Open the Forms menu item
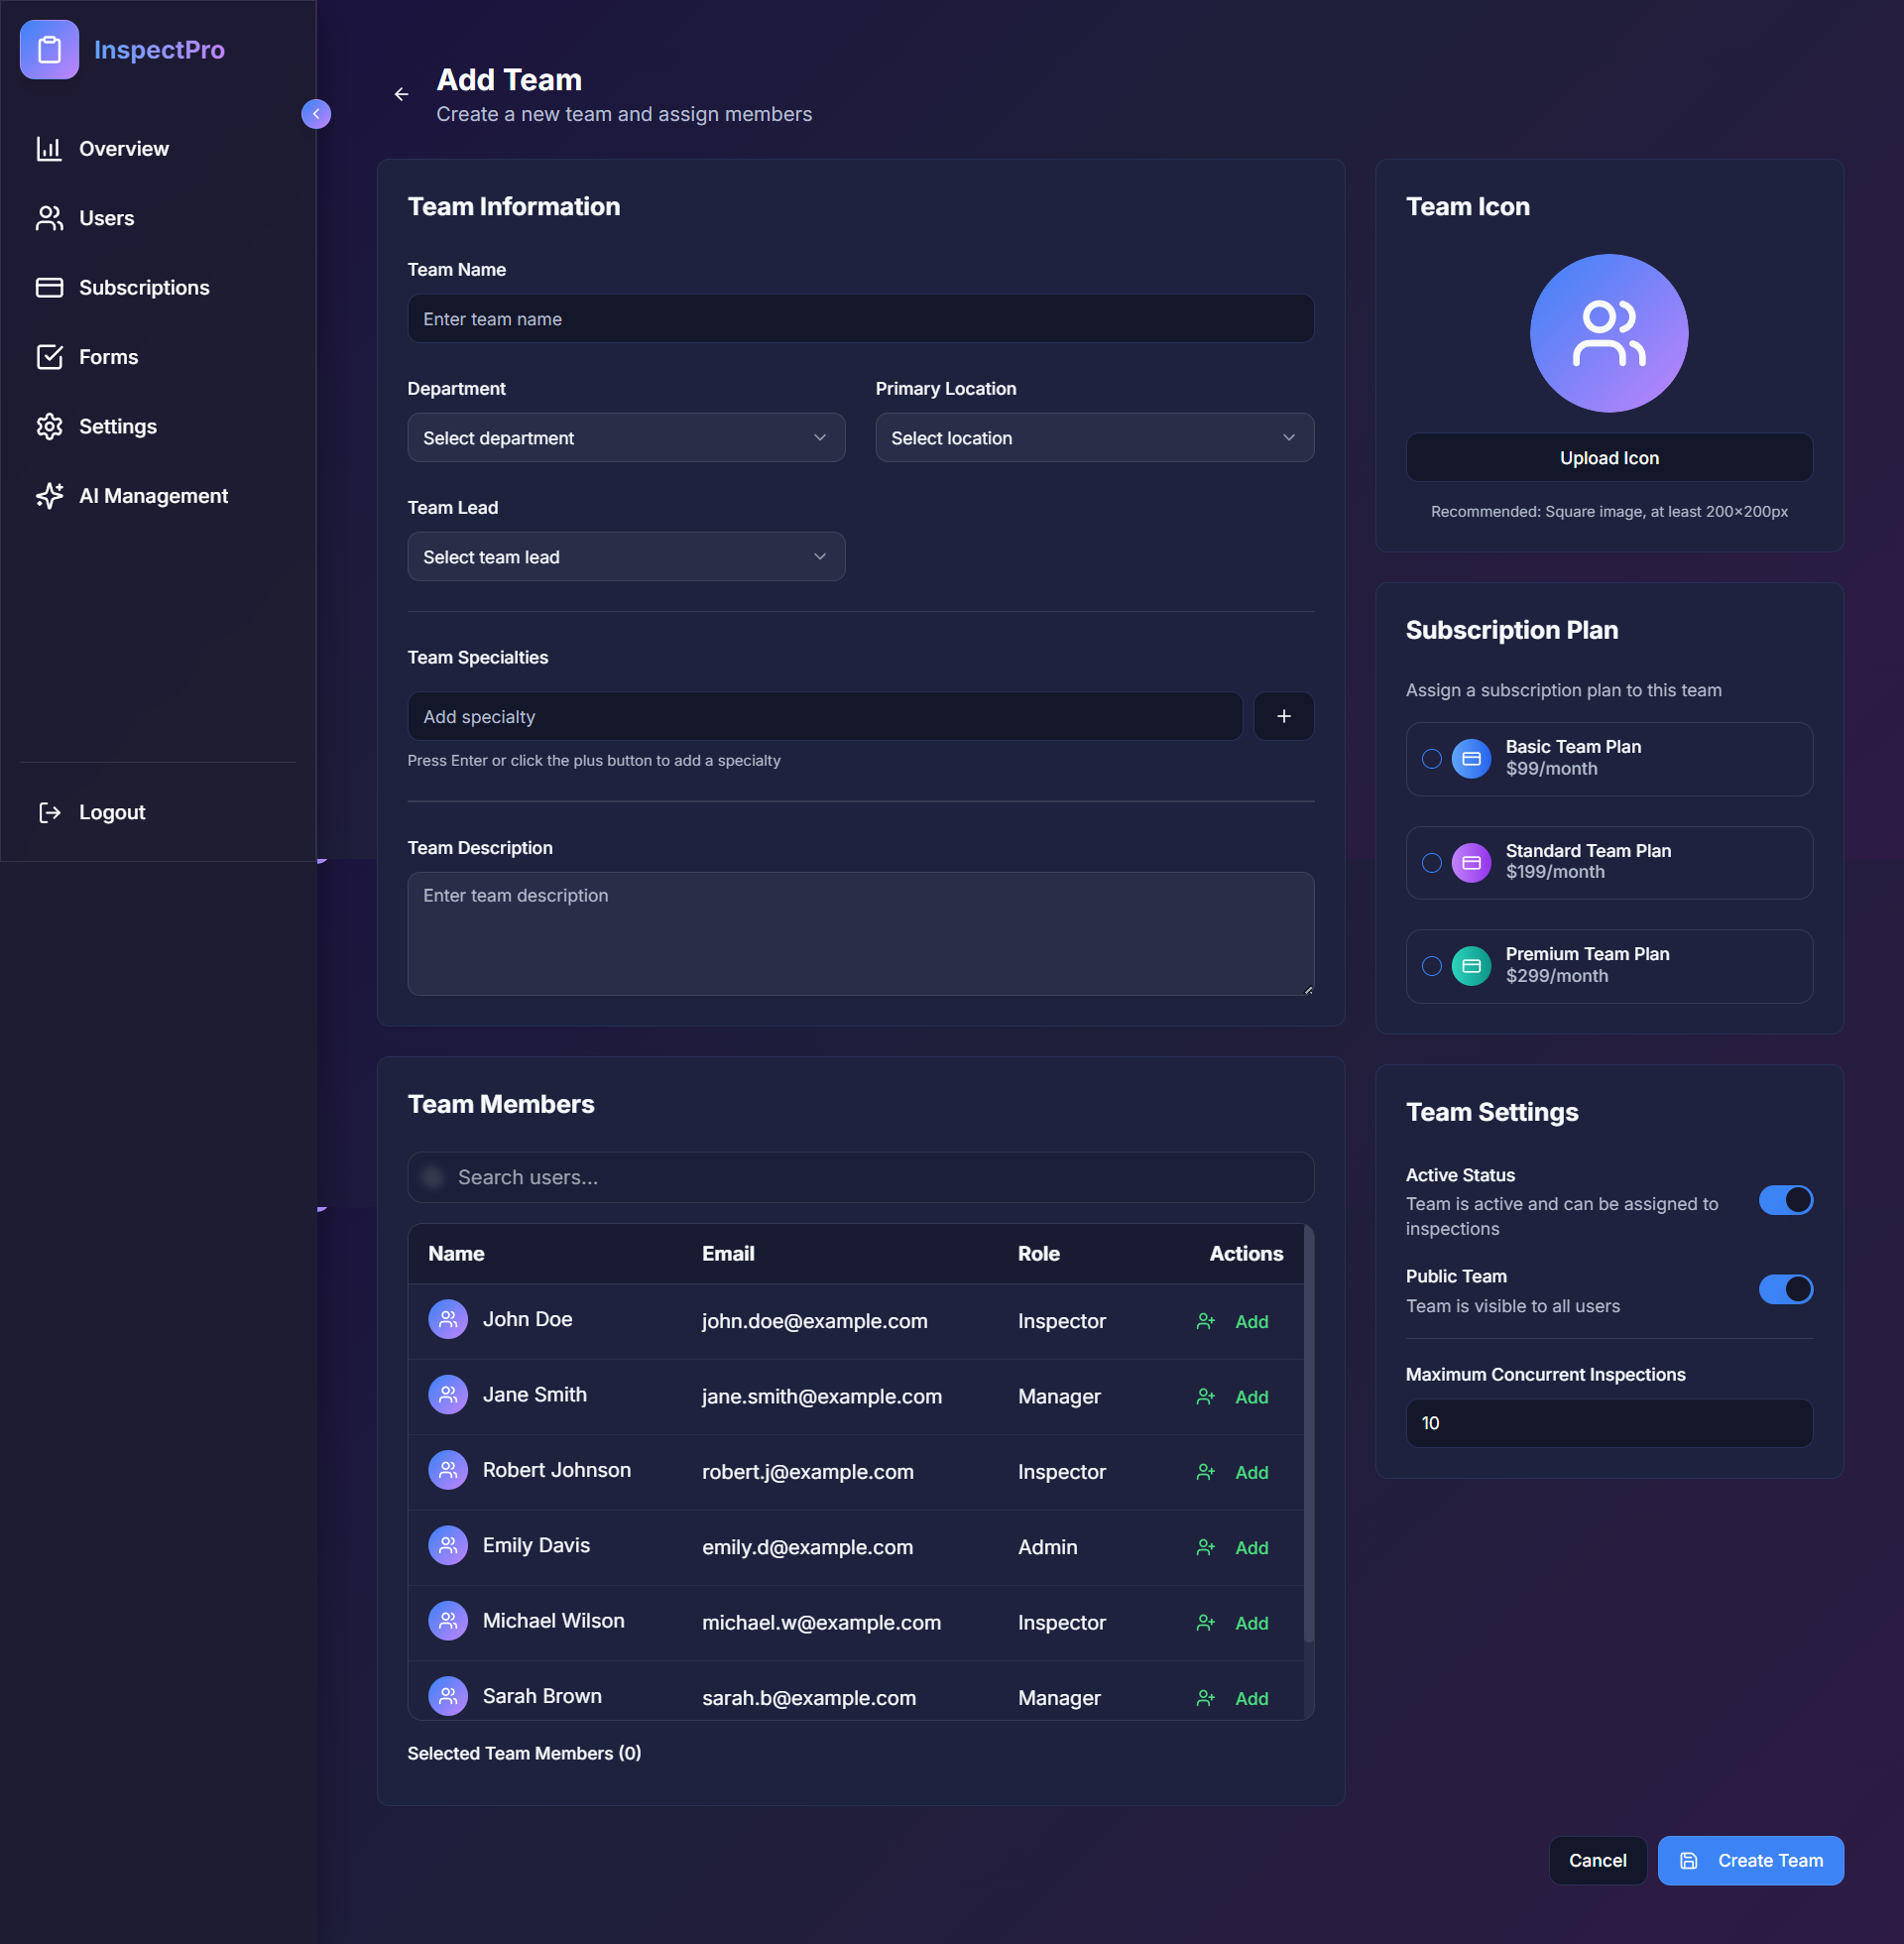 click(x=158, y=357)
